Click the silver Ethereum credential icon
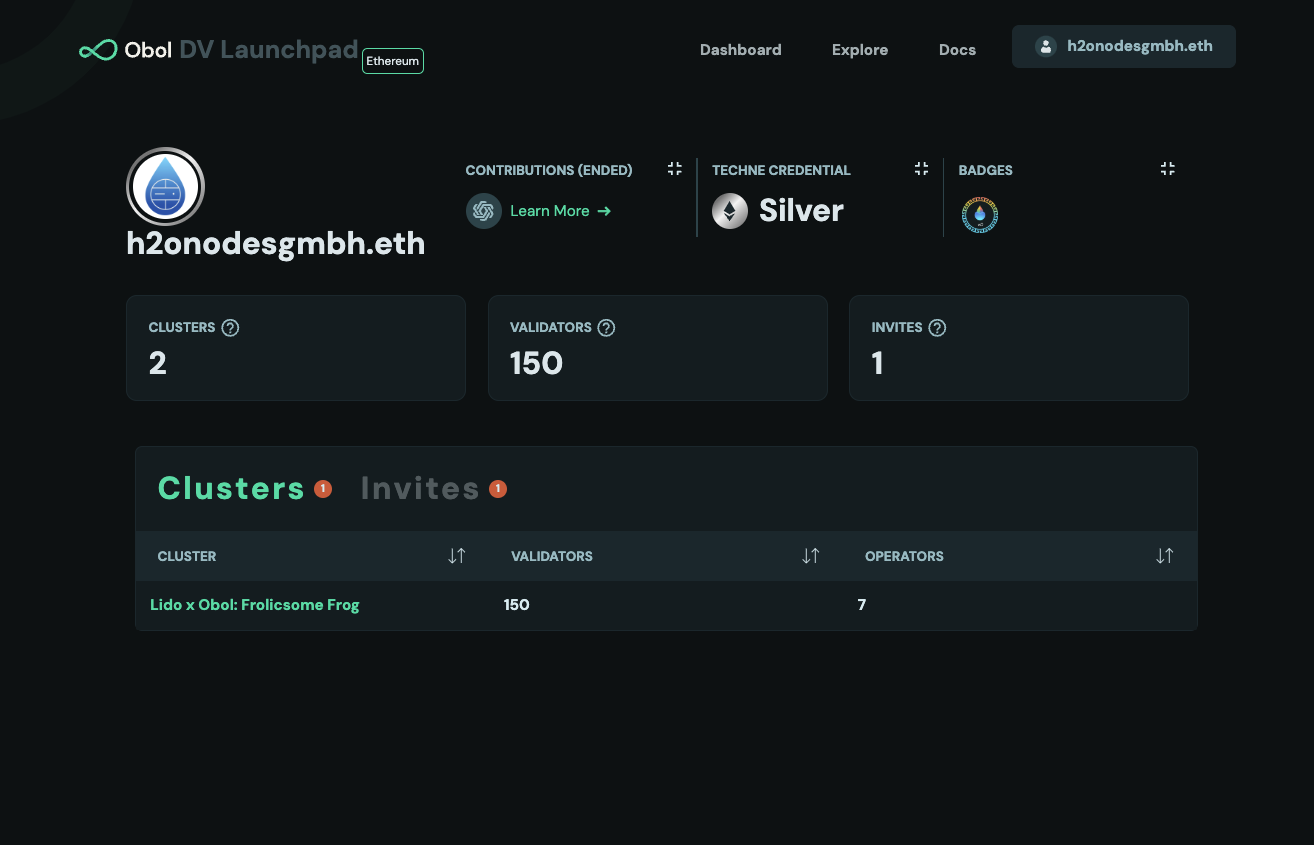This screenshot has height=845, width=1314. [x=730, y=211]
